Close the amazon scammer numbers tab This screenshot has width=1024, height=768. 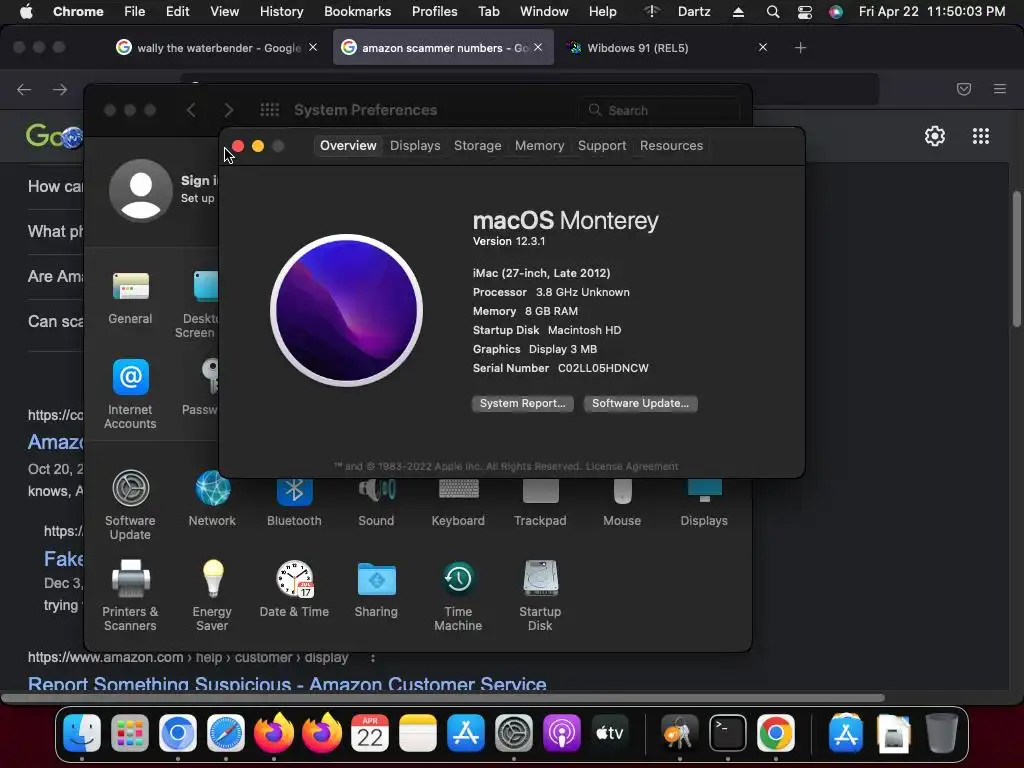[537, 48]
